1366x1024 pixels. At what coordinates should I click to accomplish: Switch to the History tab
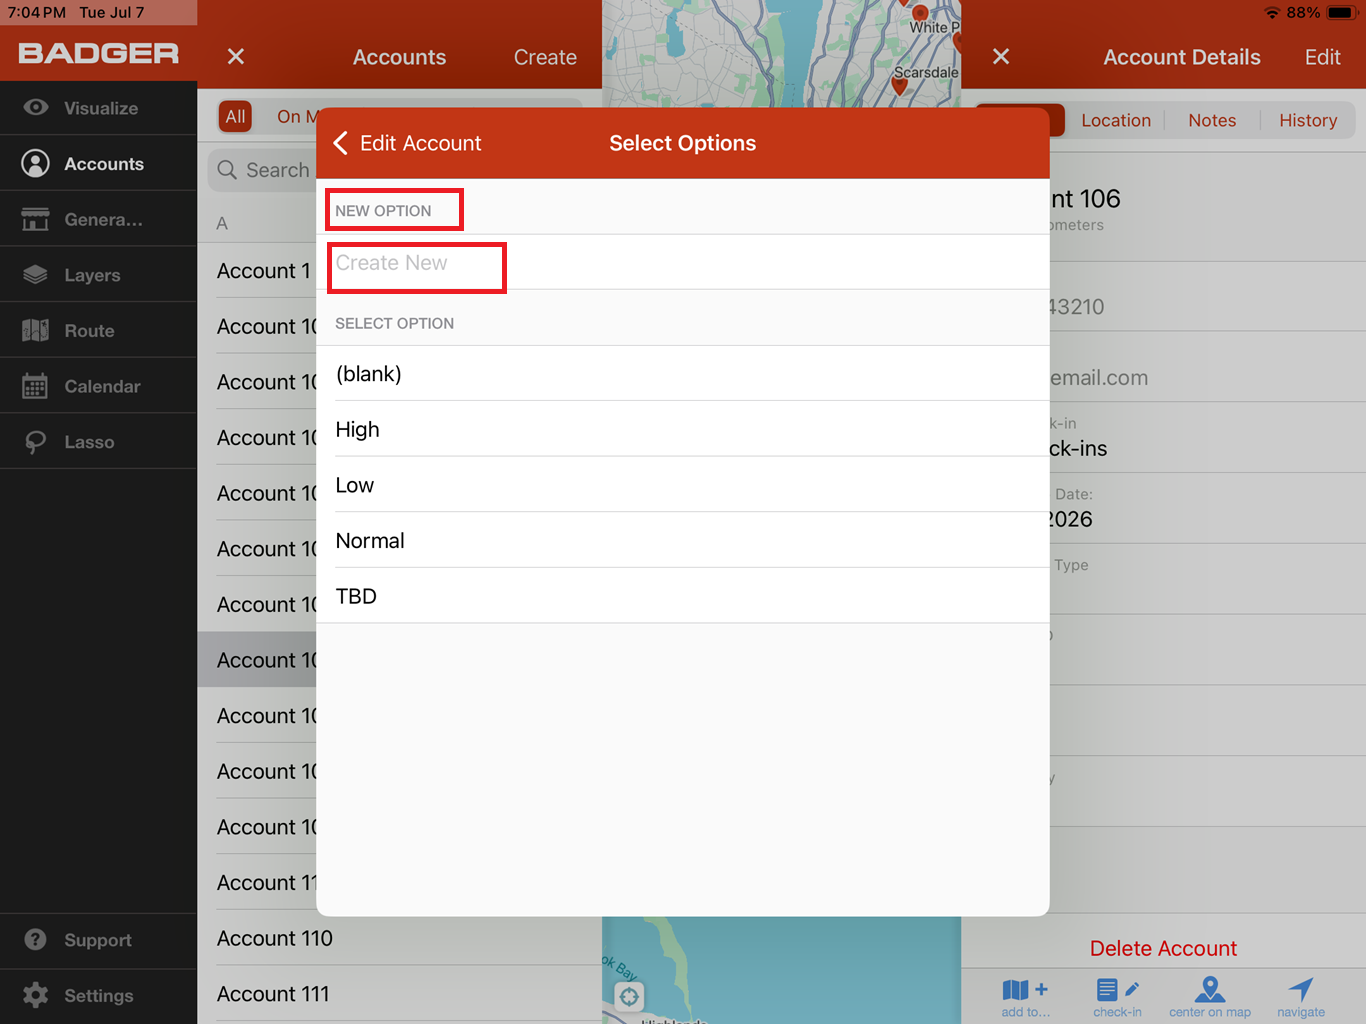point(1308,120)
